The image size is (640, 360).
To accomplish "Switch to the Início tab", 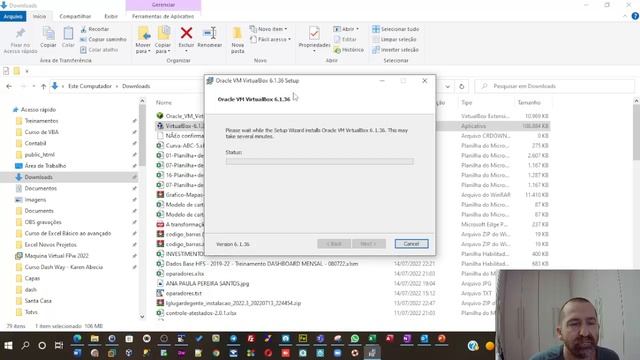I will [39, 16].
